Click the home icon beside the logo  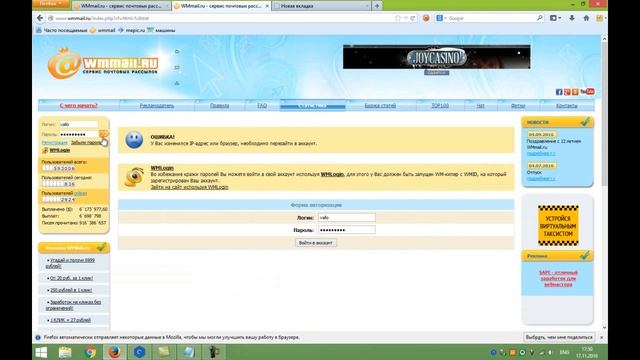tap(177, 51)
